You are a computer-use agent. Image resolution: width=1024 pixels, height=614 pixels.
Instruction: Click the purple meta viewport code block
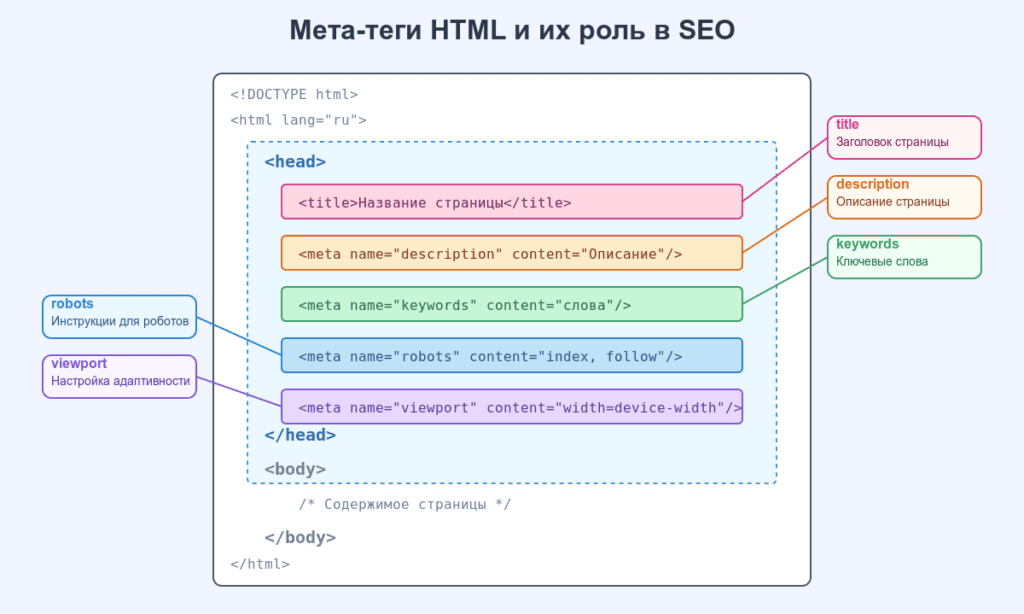point(511,407)
